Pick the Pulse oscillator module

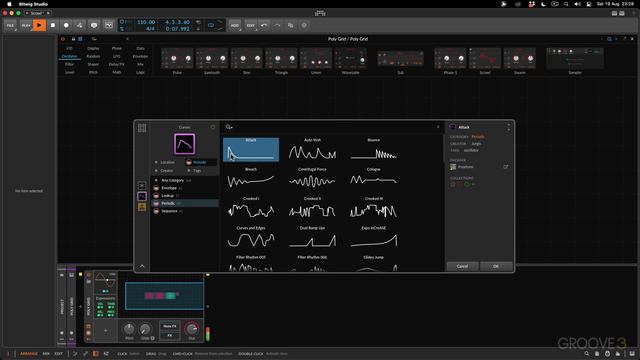(x=177, y=59)
